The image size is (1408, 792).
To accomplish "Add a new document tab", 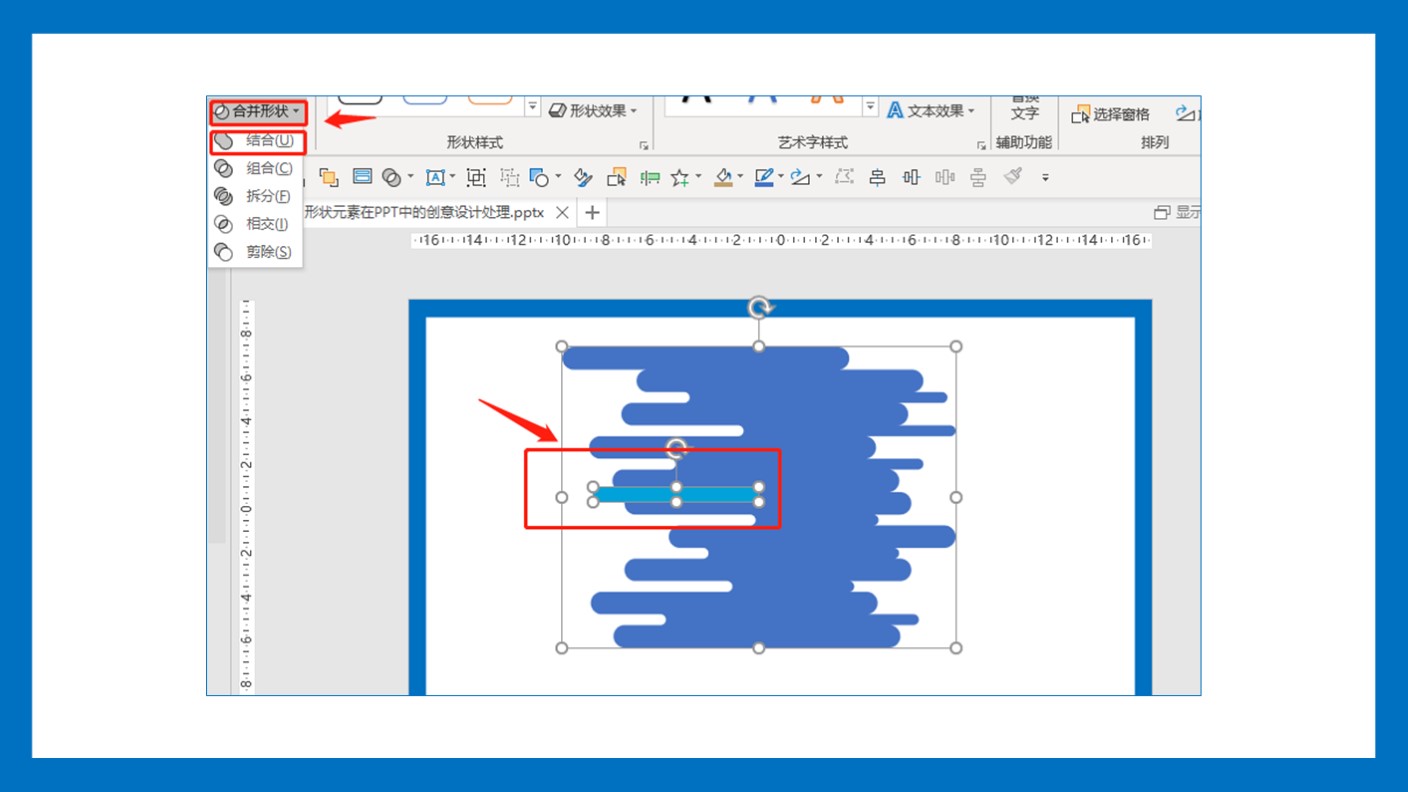I will [x=592, y=213].
